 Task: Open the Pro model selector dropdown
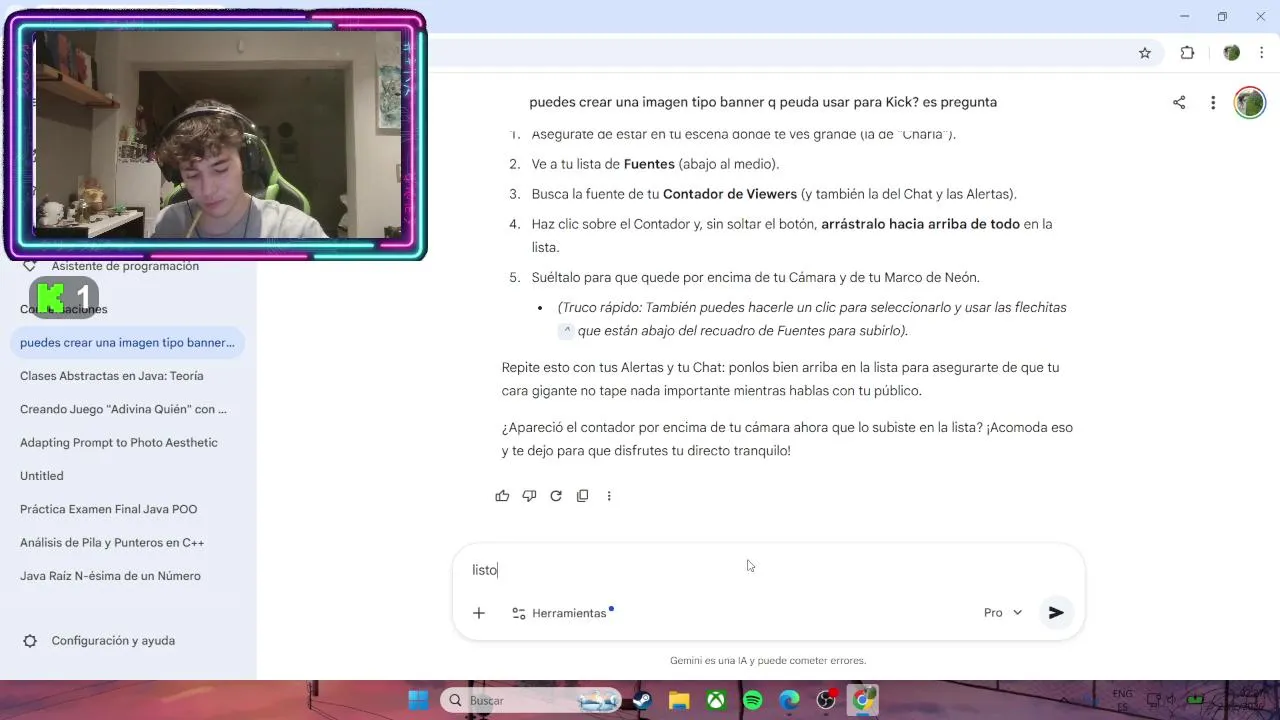point(1003,613)
